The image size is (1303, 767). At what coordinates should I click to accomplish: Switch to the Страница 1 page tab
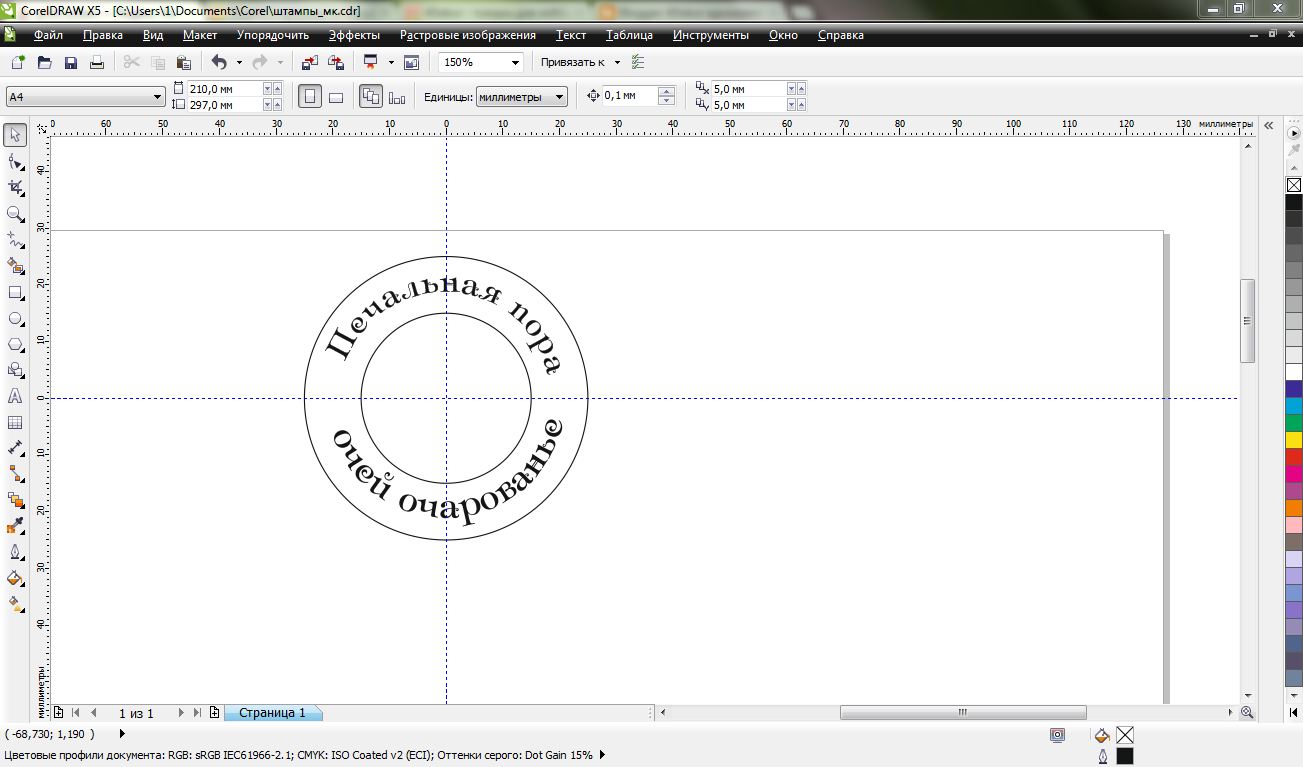270,713
